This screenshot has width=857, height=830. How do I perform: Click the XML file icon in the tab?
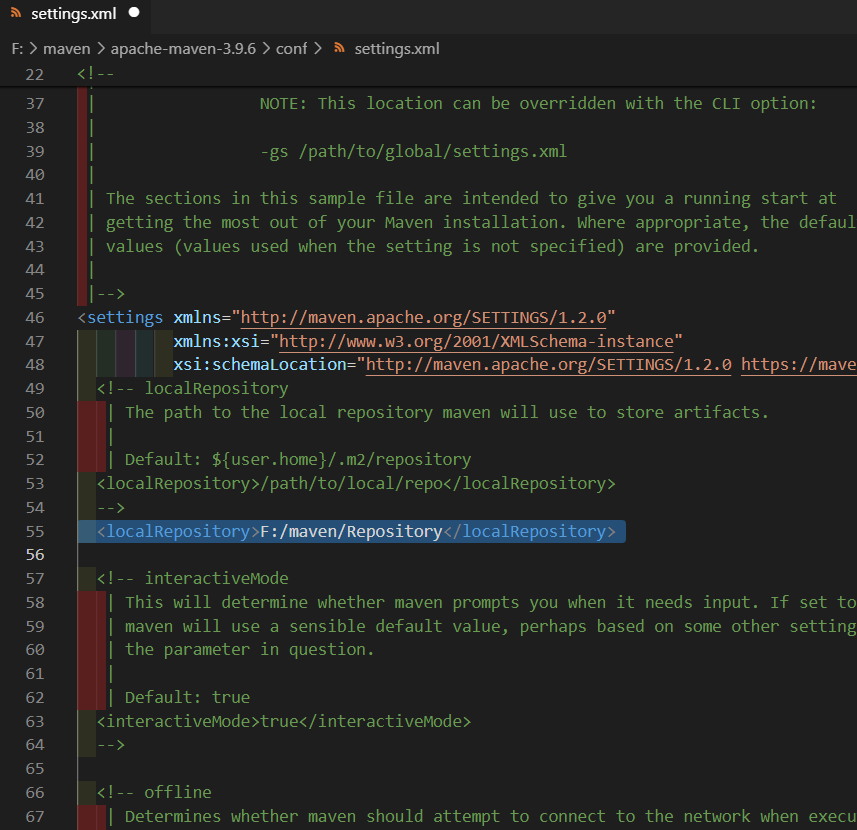(x=15, y=14)
